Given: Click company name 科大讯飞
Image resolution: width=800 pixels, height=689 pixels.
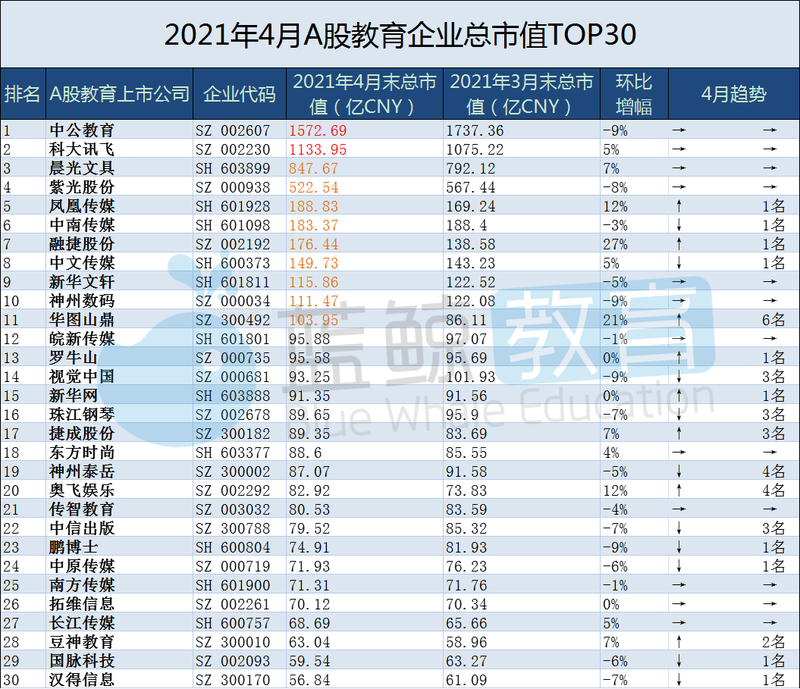Looking at the screenshot, I should (x=82, y=149).
